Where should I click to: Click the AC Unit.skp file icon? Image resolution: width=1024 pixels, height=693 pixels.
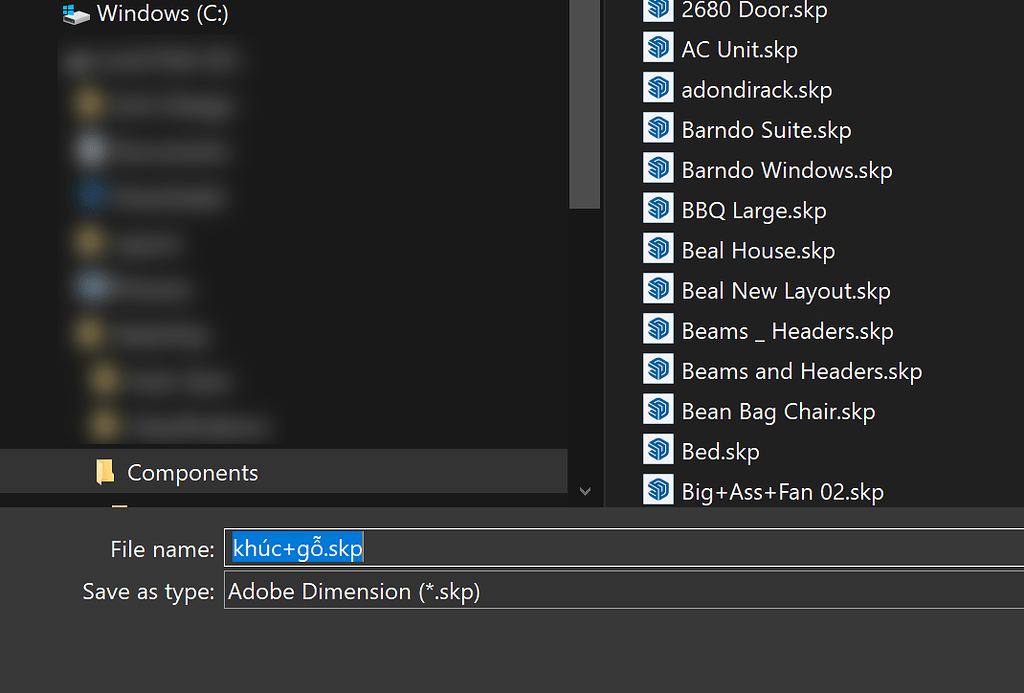coord(658,47)
